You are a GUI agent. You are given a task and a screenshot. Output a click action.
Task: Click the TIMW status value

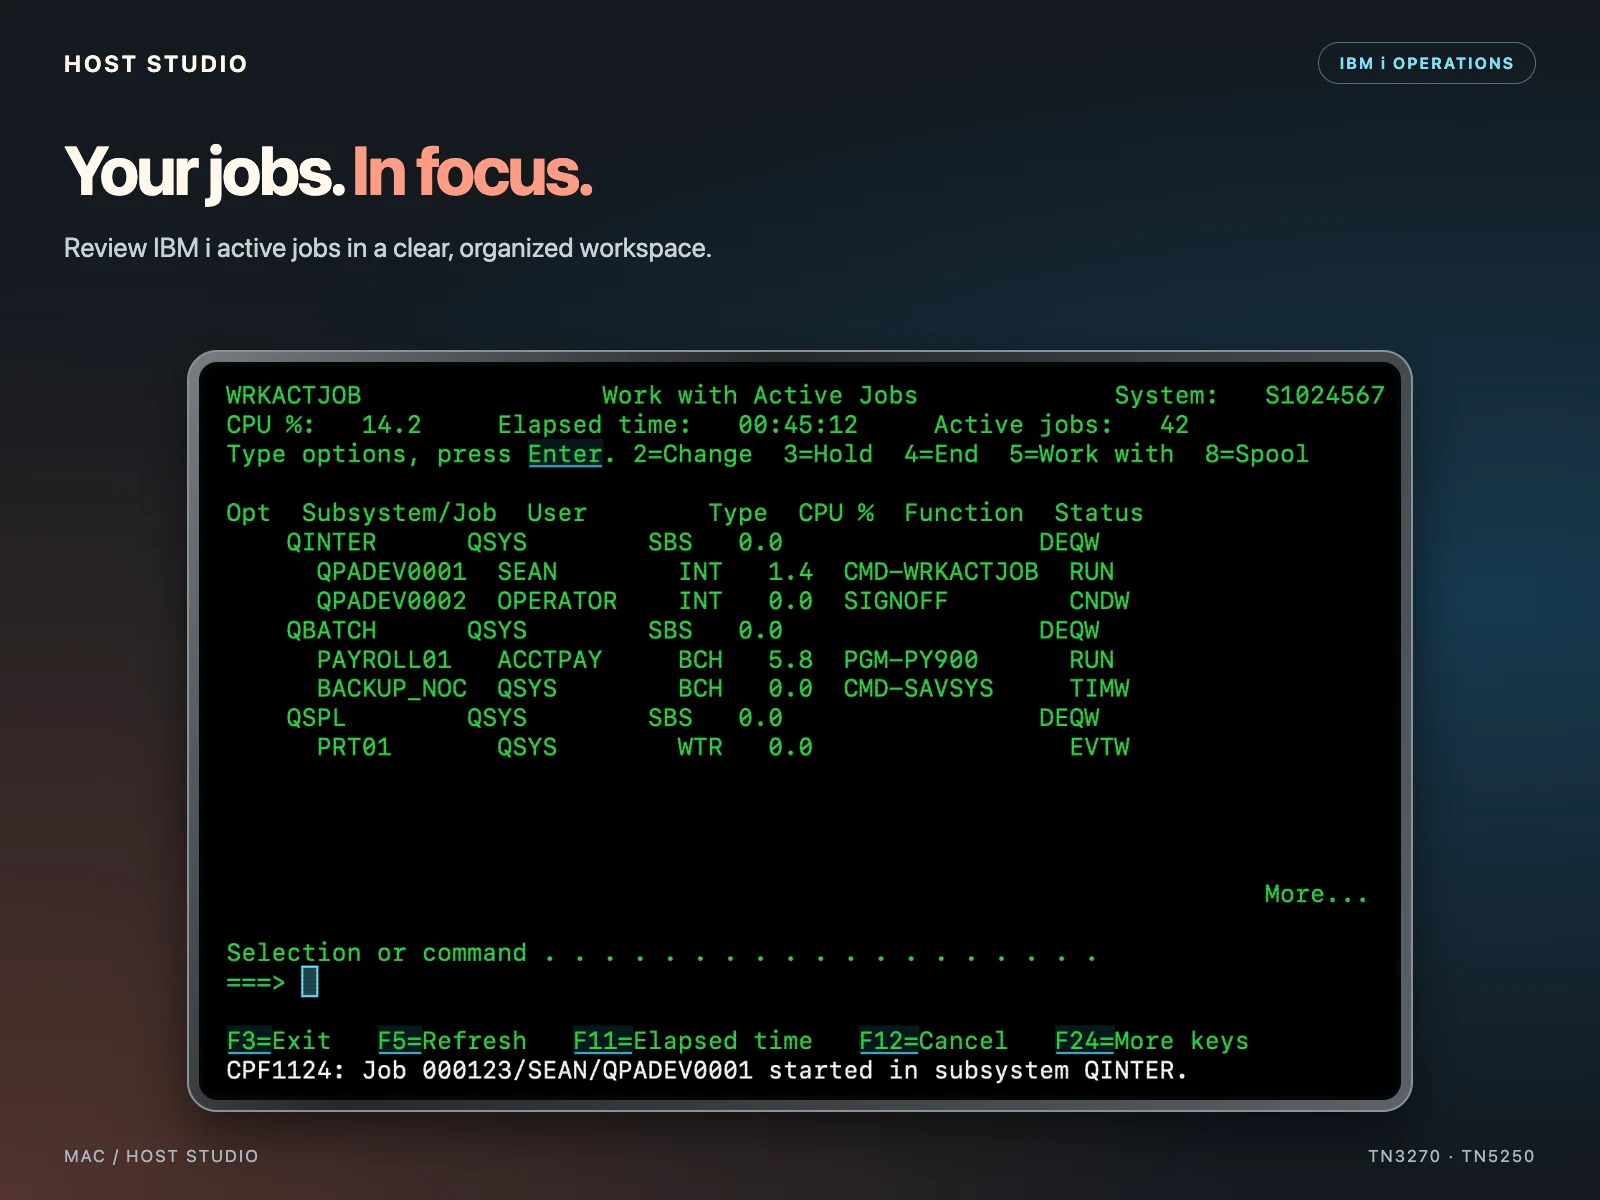point(1099,689)
